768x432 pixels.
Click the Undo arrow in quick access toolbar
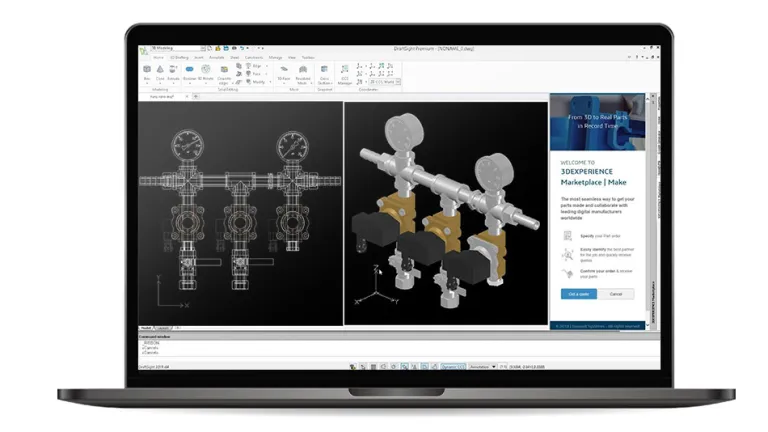[242, 48]
